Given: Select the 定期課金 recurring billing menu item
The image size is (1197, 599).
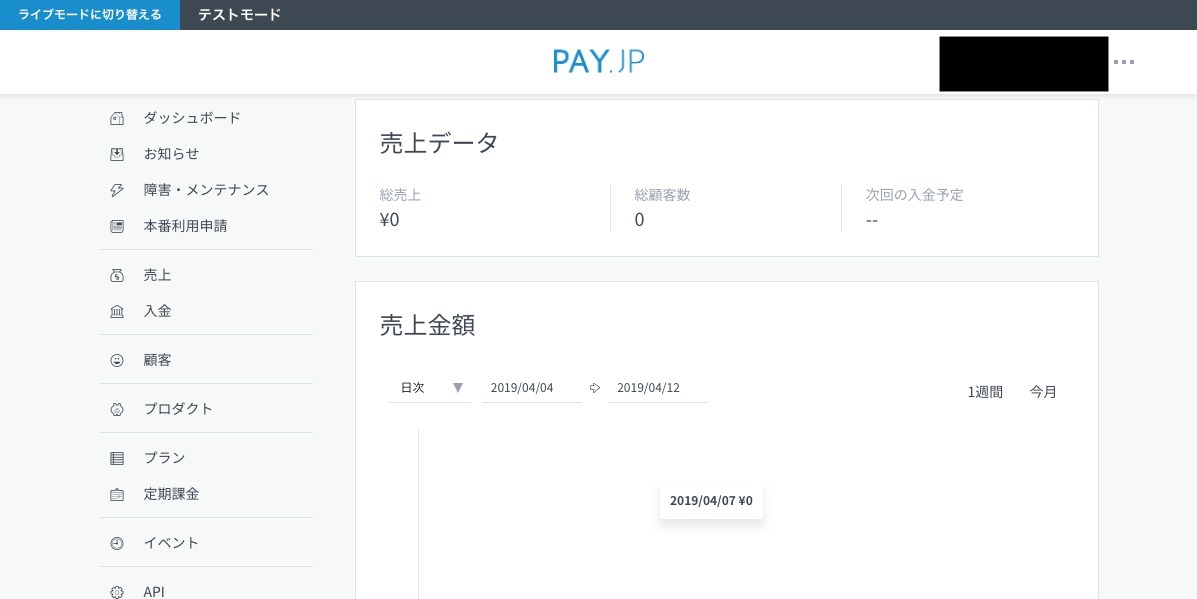Looking at the screenshot, I should (171, 493).
